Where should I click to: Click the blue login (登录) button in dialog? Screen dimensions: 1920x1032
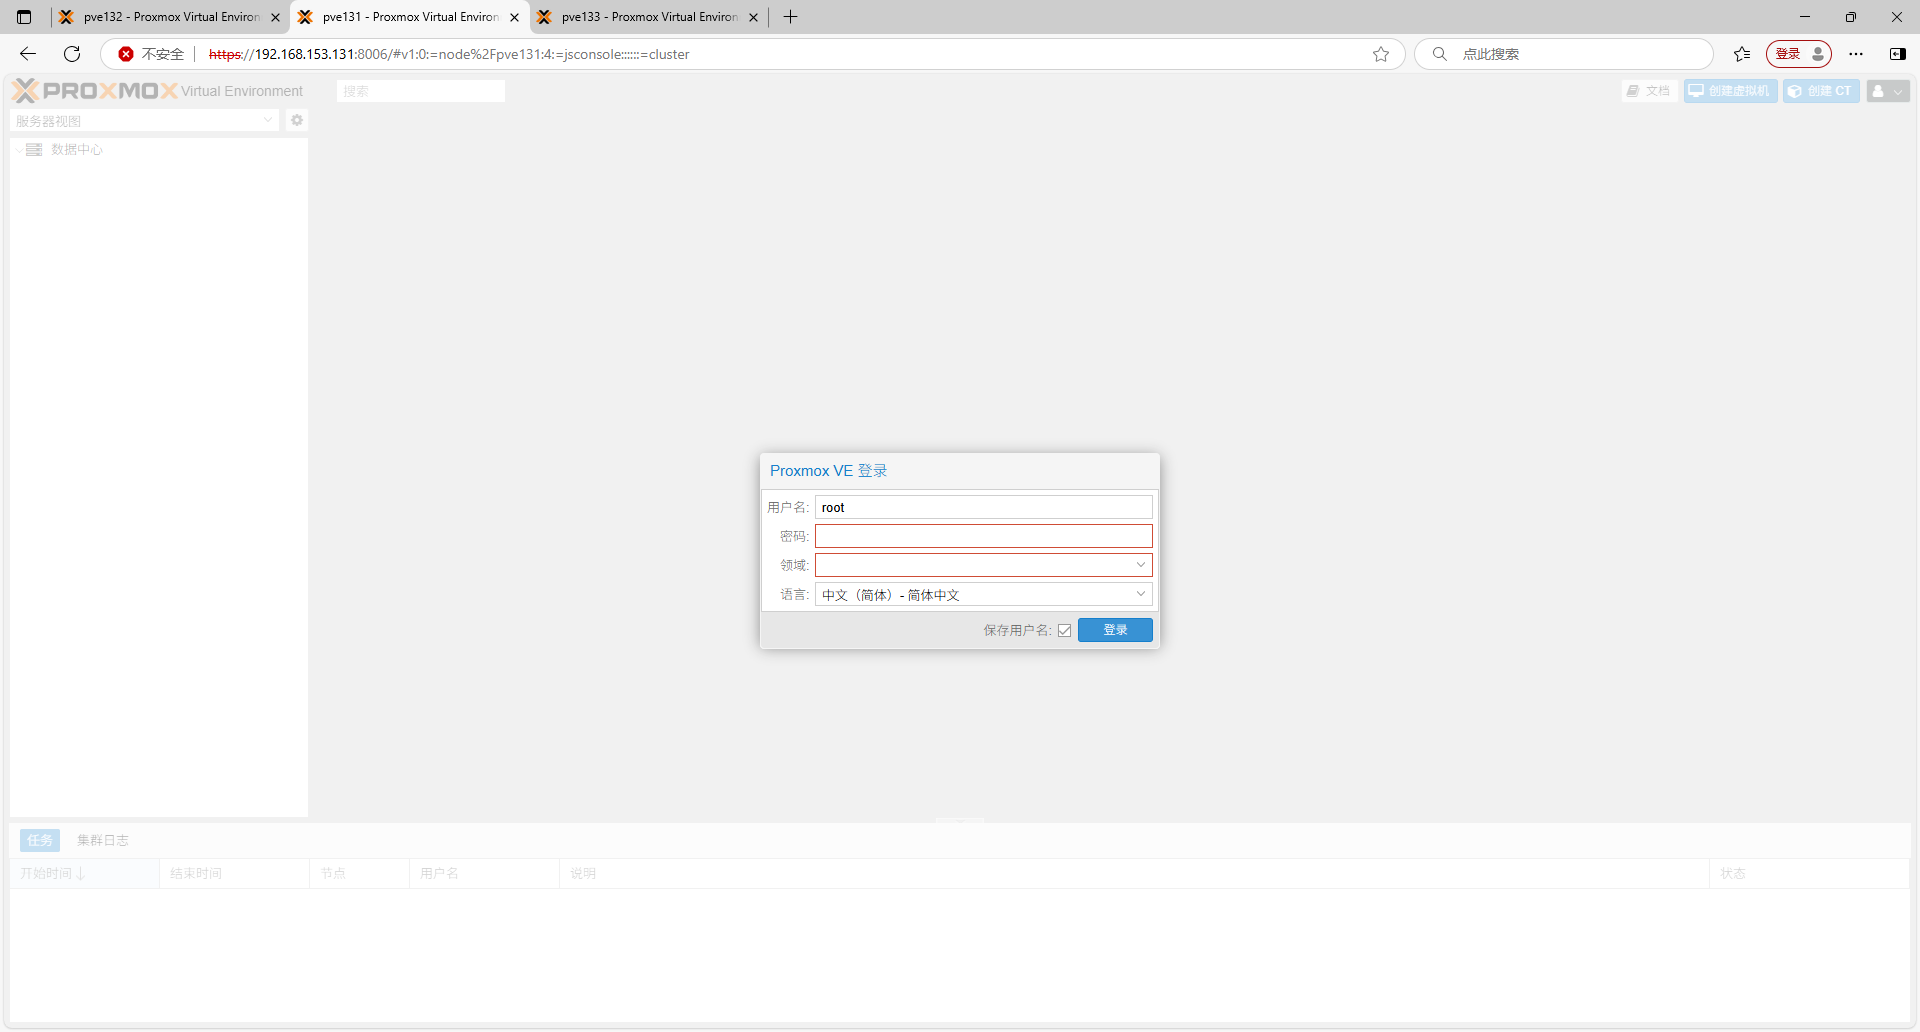tap(1115, 630)
